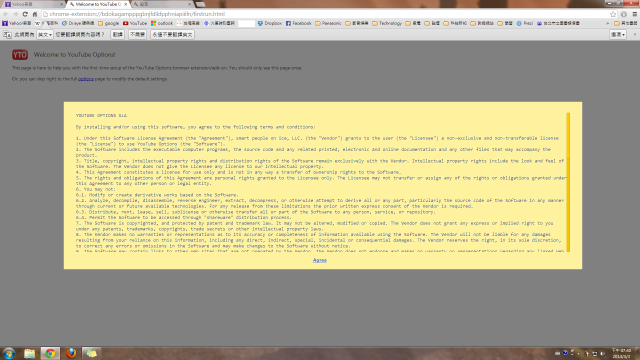The height and width of the screenshot is (360, 640).
Task: Click the extension icon beside the star
Action: [624, 14]
